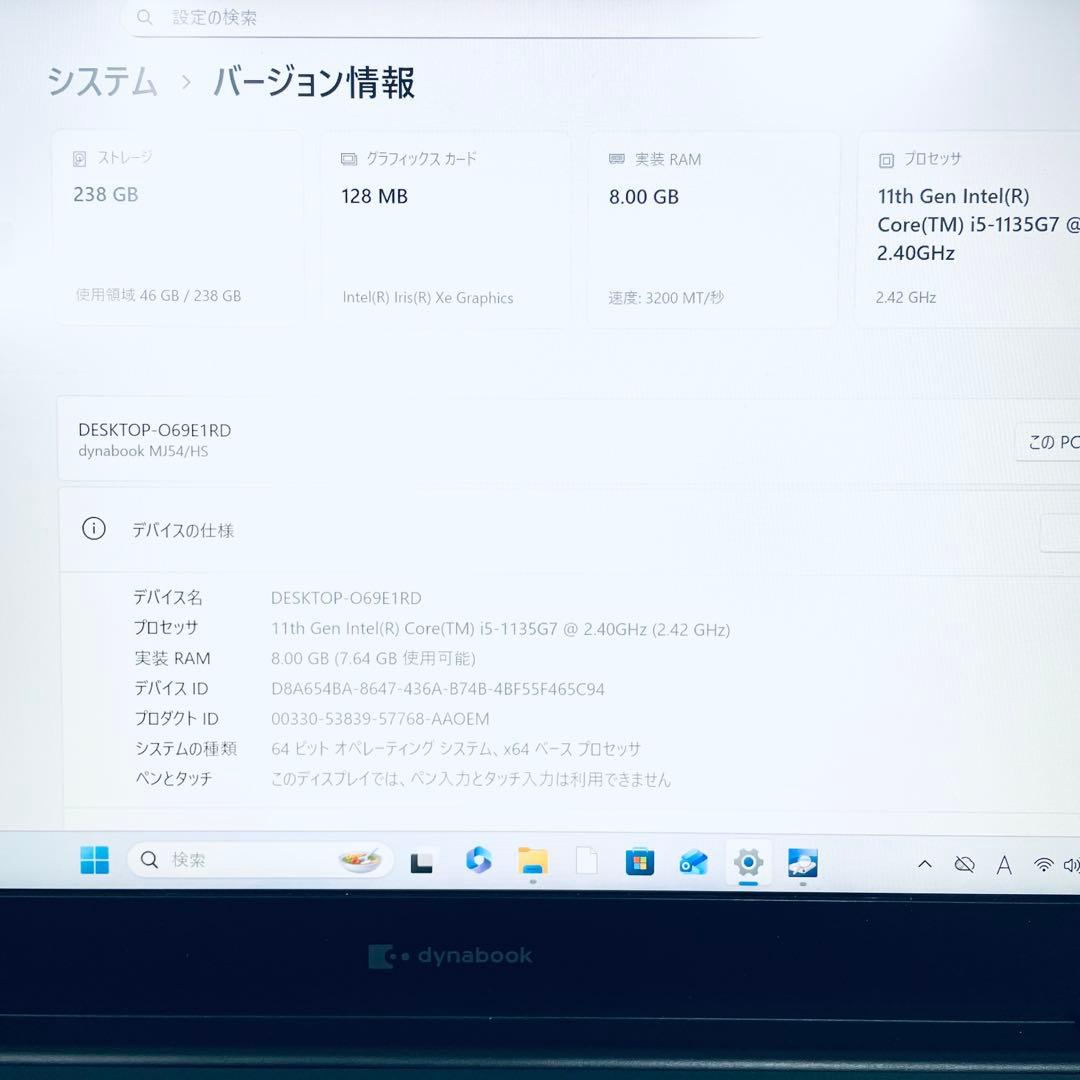Open the Notepad document icon on taskbar
The height and width of the screenshot is (1080, 1080).
click(586, 860)
